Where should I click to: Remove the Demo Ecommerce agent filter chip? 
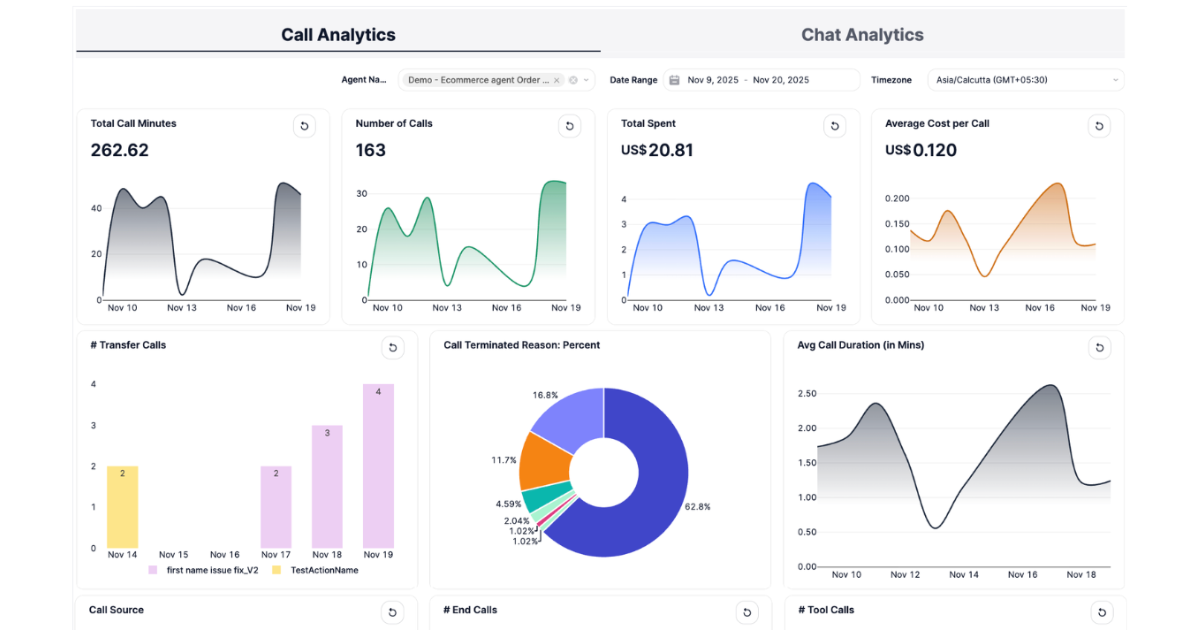[556, 80]
